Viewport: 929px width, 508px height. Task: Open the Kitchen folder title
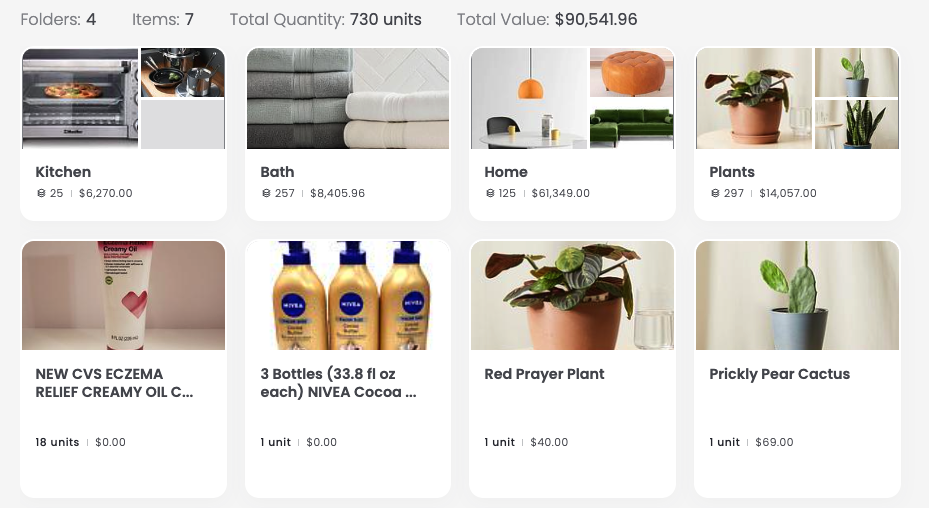63,172
